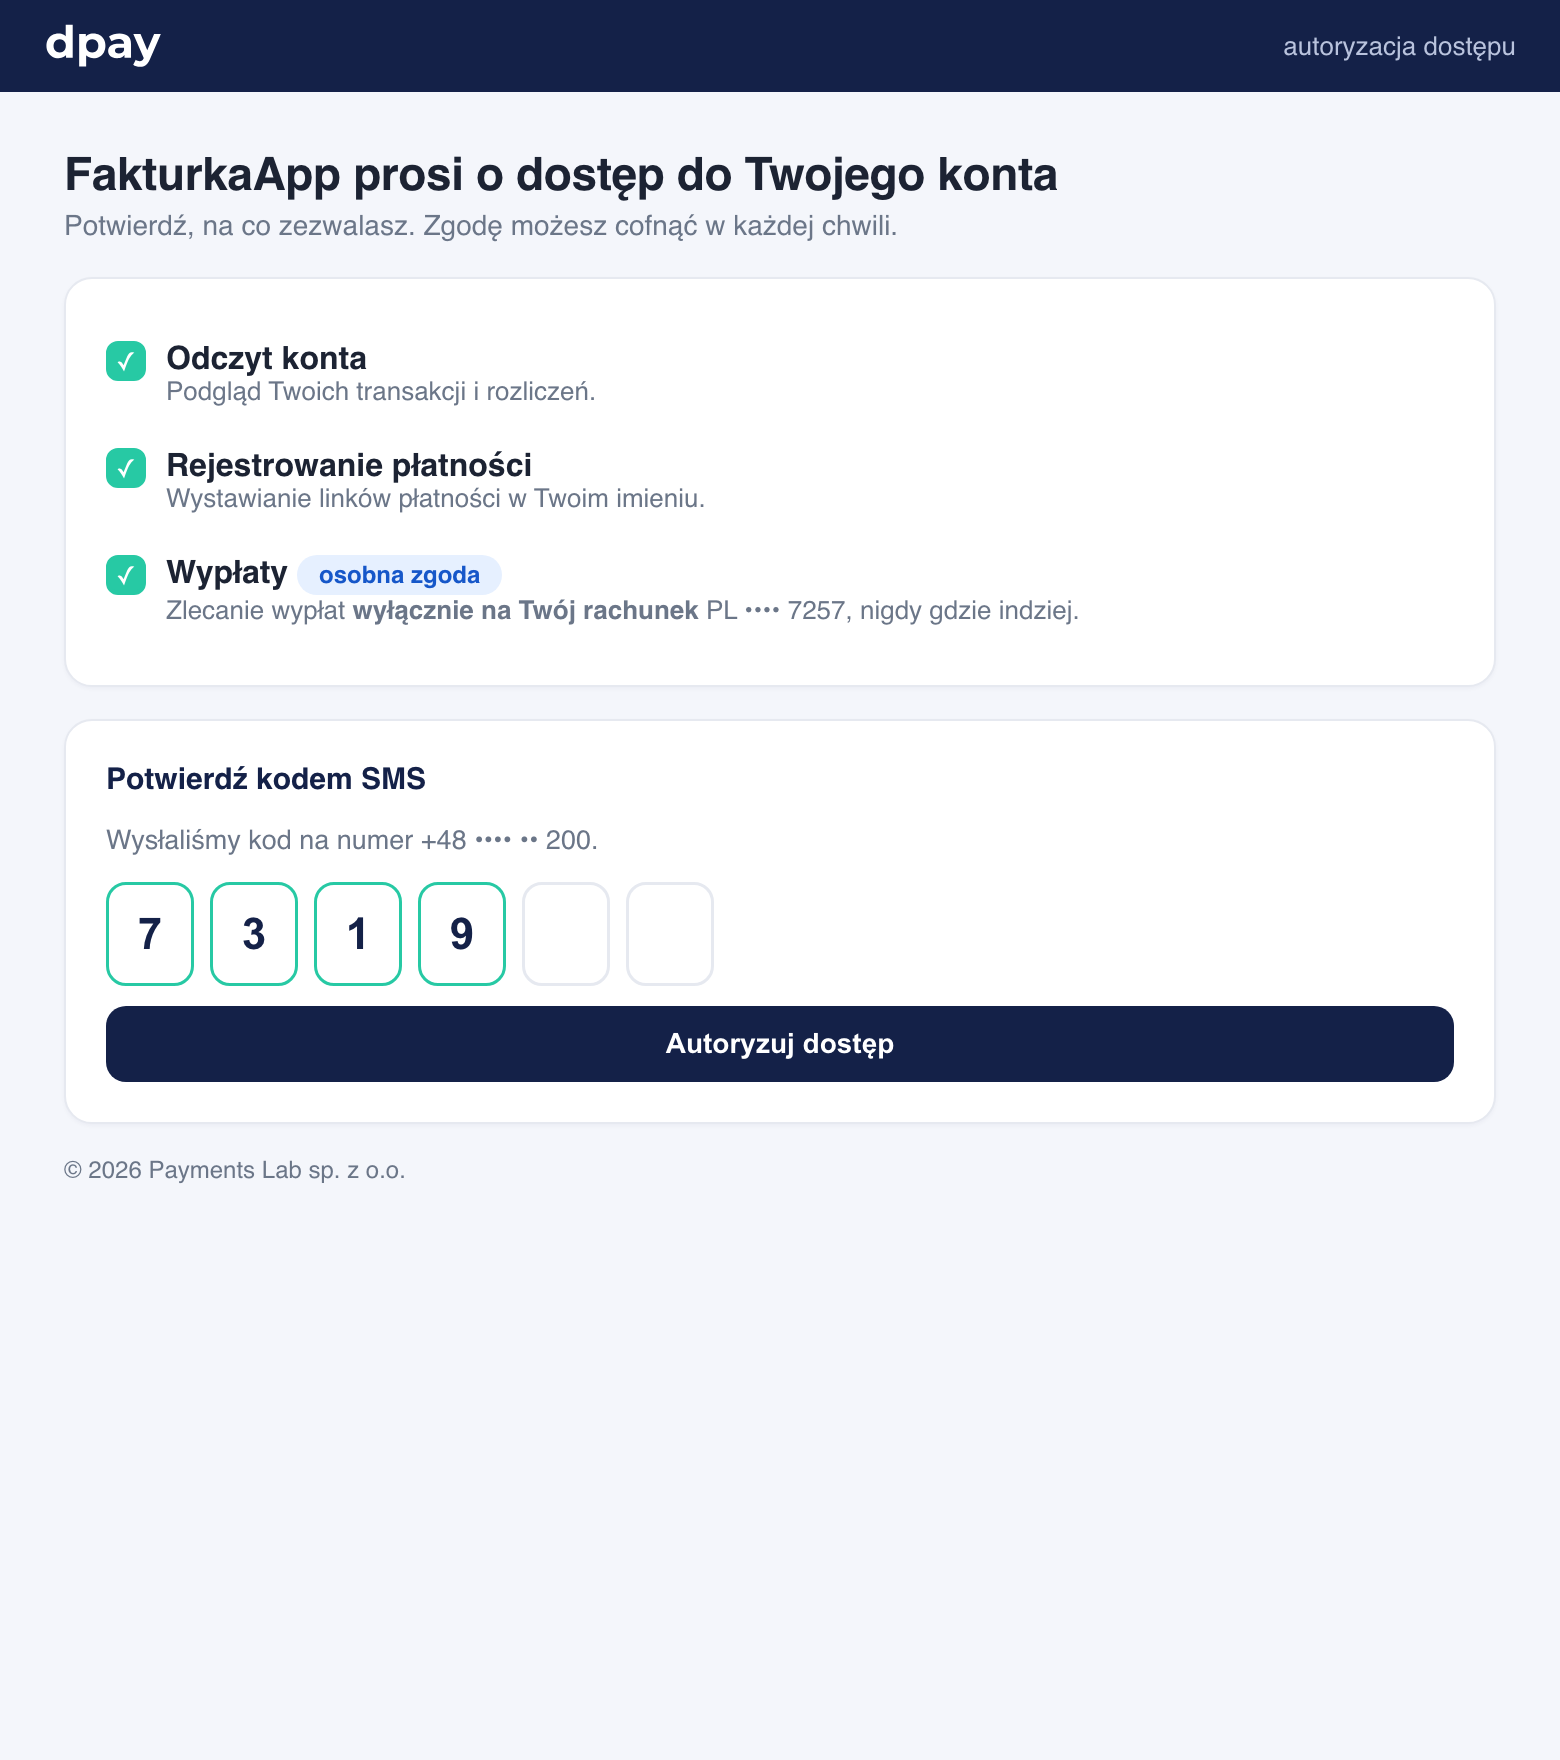Focus the fourth code box with 9

(x=462, y=934)
